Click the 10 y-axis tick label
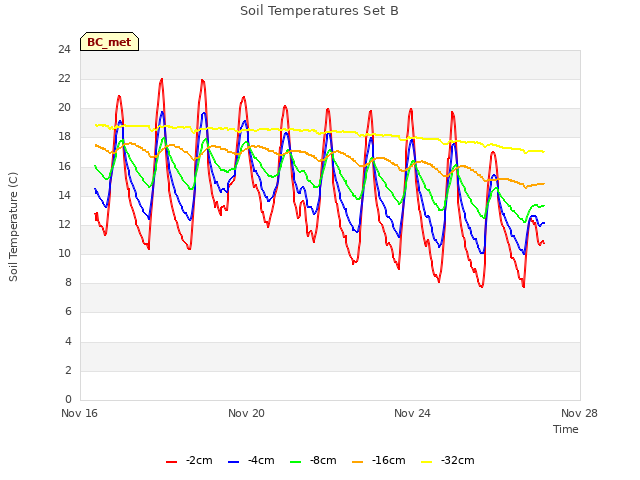This screenshot has height=480, width=640. [64, 253]
